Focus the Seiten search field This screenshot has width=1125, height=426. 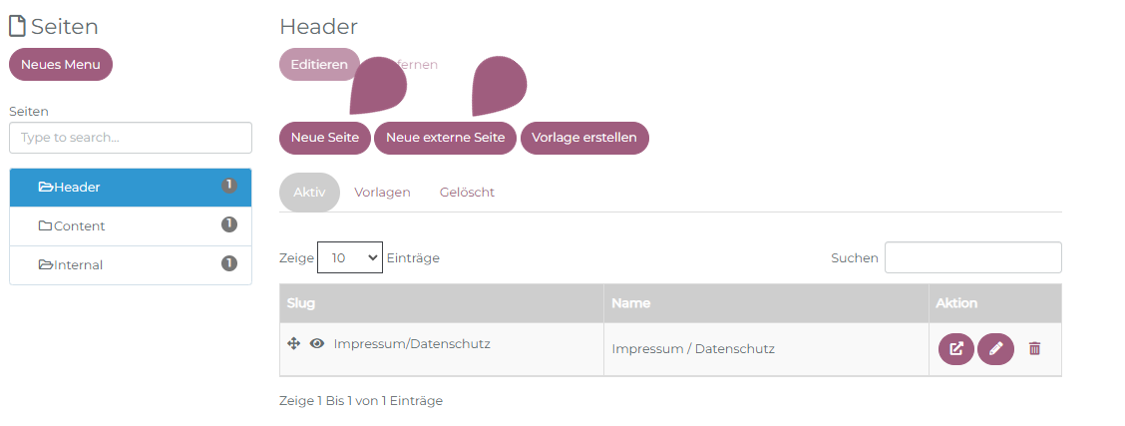(x=130, y=138)
